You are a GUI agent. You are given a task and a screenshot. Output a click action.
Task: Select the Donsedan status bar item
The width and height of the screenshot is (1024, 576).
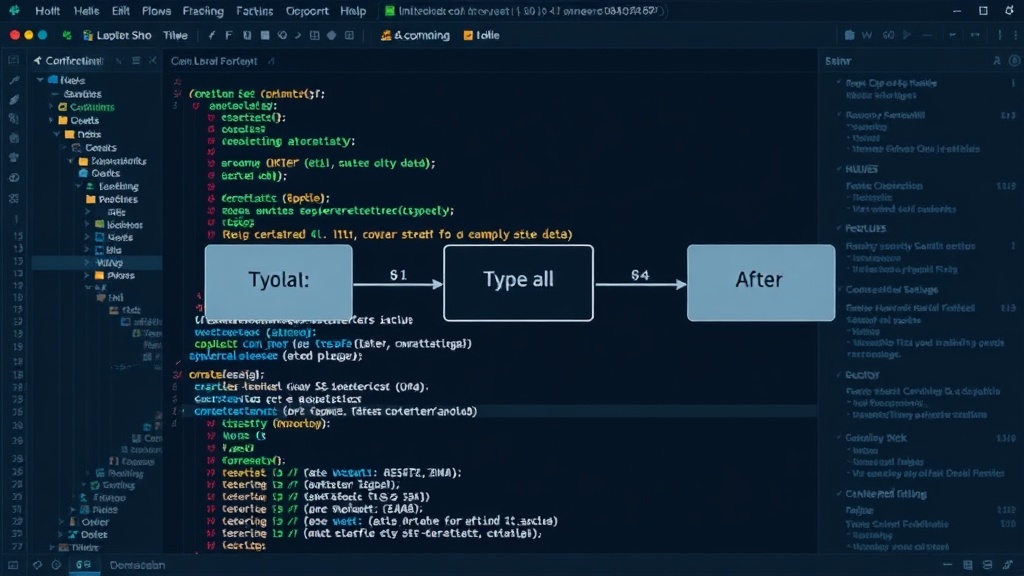(x=137, y=565)
